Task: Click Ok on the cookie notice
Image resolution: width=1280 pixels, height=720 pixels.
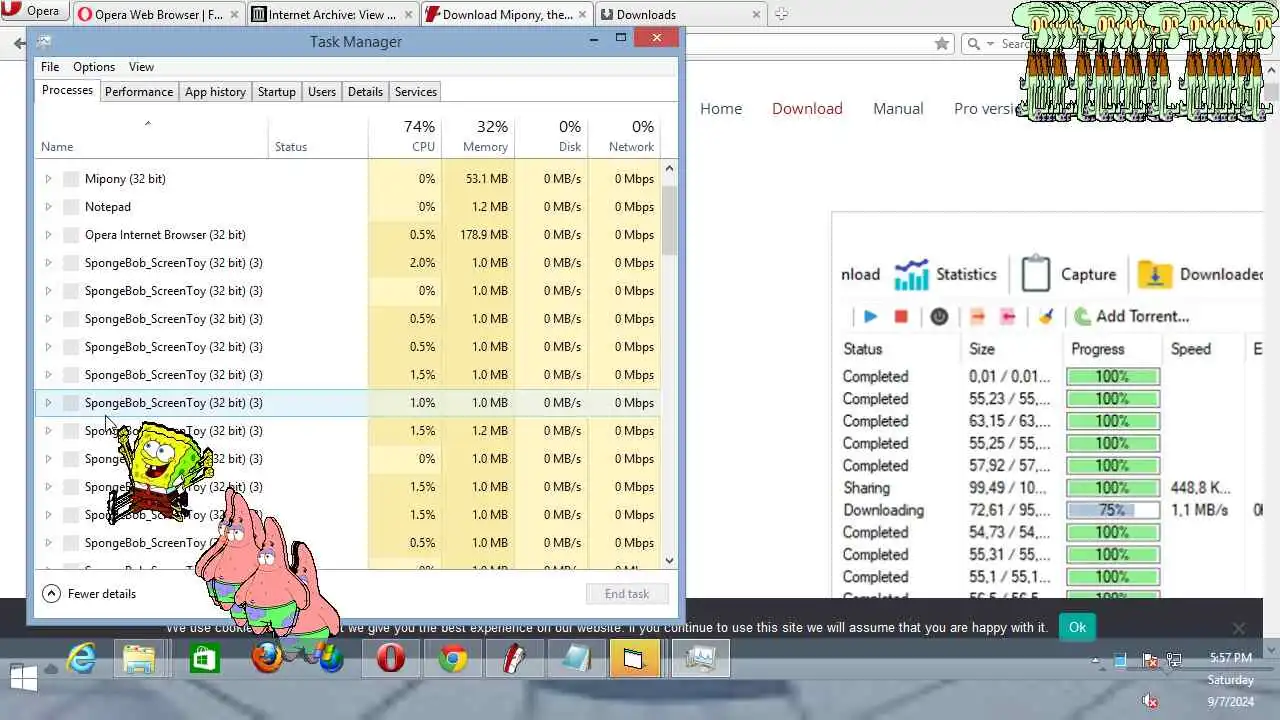Action: click(x=1077, y=627)
